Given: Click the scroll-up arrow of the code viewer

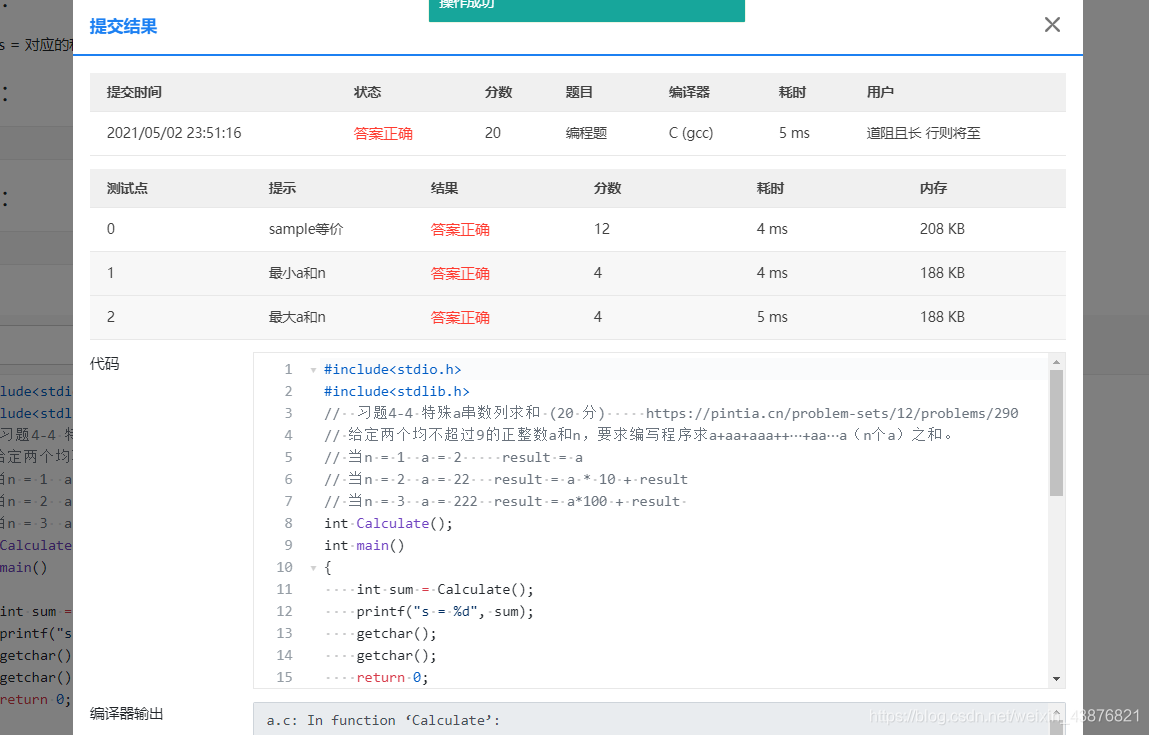Looking at the screenshot, I should click(1056, 362).
